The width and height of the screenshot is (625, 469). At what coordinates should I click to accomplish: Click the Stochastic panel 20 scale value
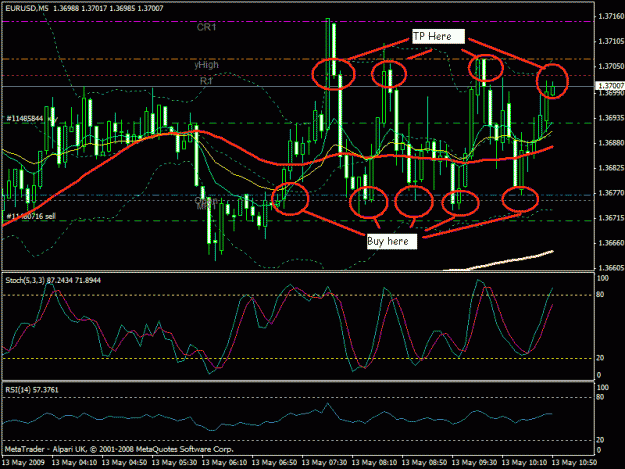(600, 358)
